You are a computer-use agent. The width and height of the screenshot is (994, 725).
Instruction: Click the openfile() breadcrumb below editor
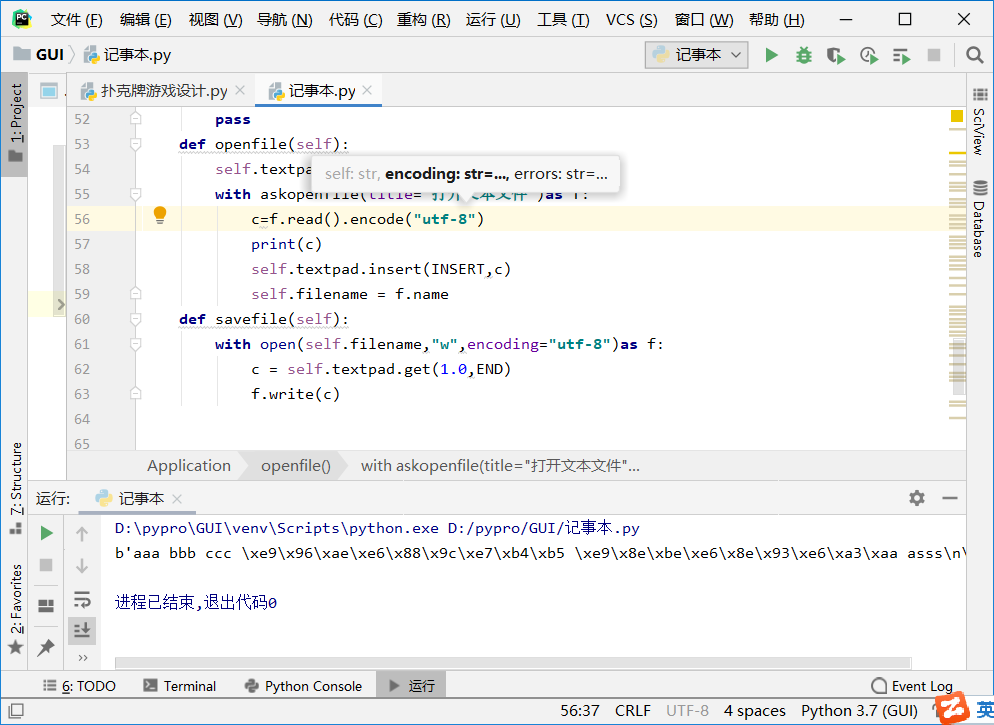pos(295,466)
